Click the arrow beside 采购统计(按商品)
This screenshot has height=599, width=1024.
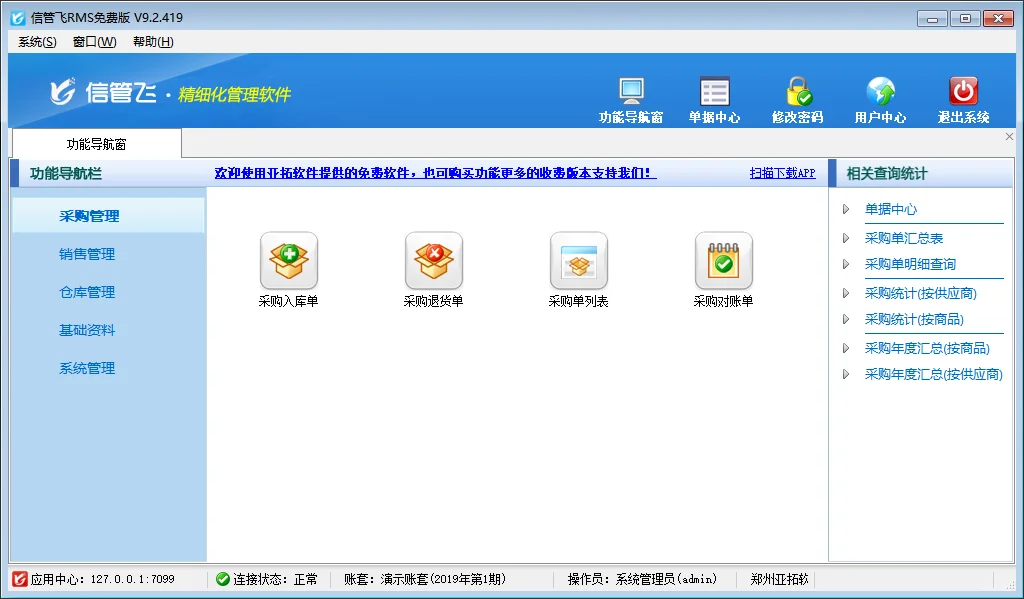coord(846,319)
